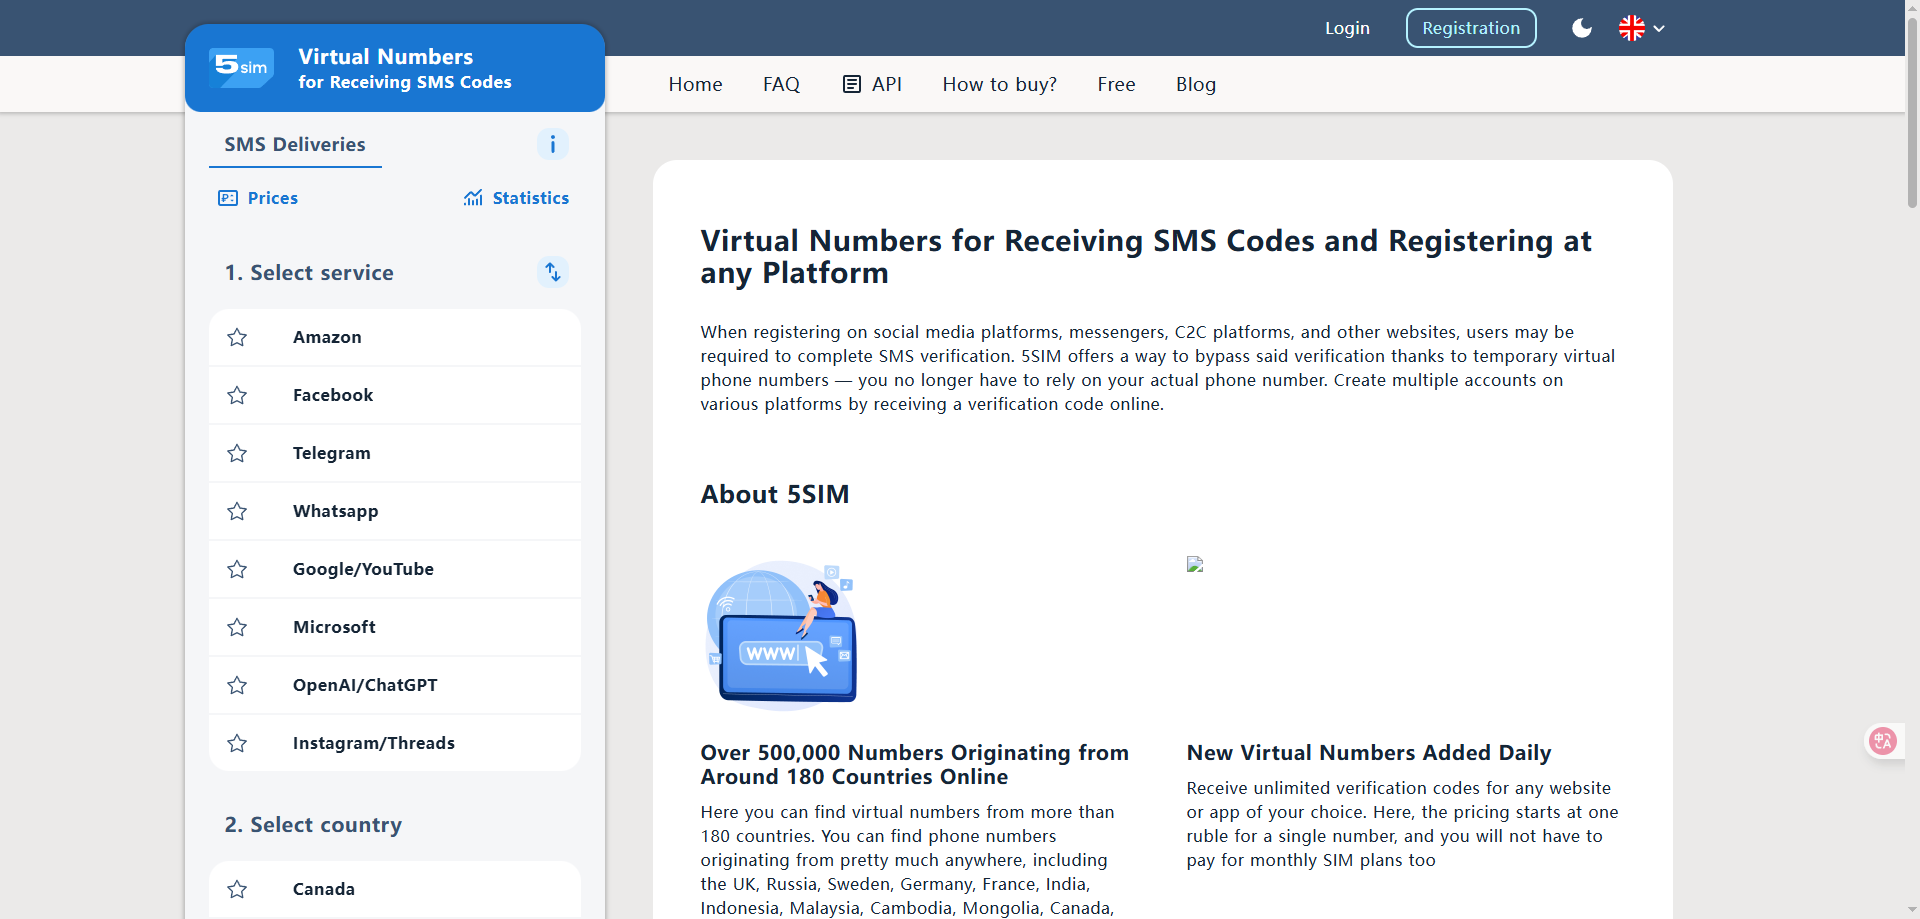Open the Blog menu item

pos(1195,84)
